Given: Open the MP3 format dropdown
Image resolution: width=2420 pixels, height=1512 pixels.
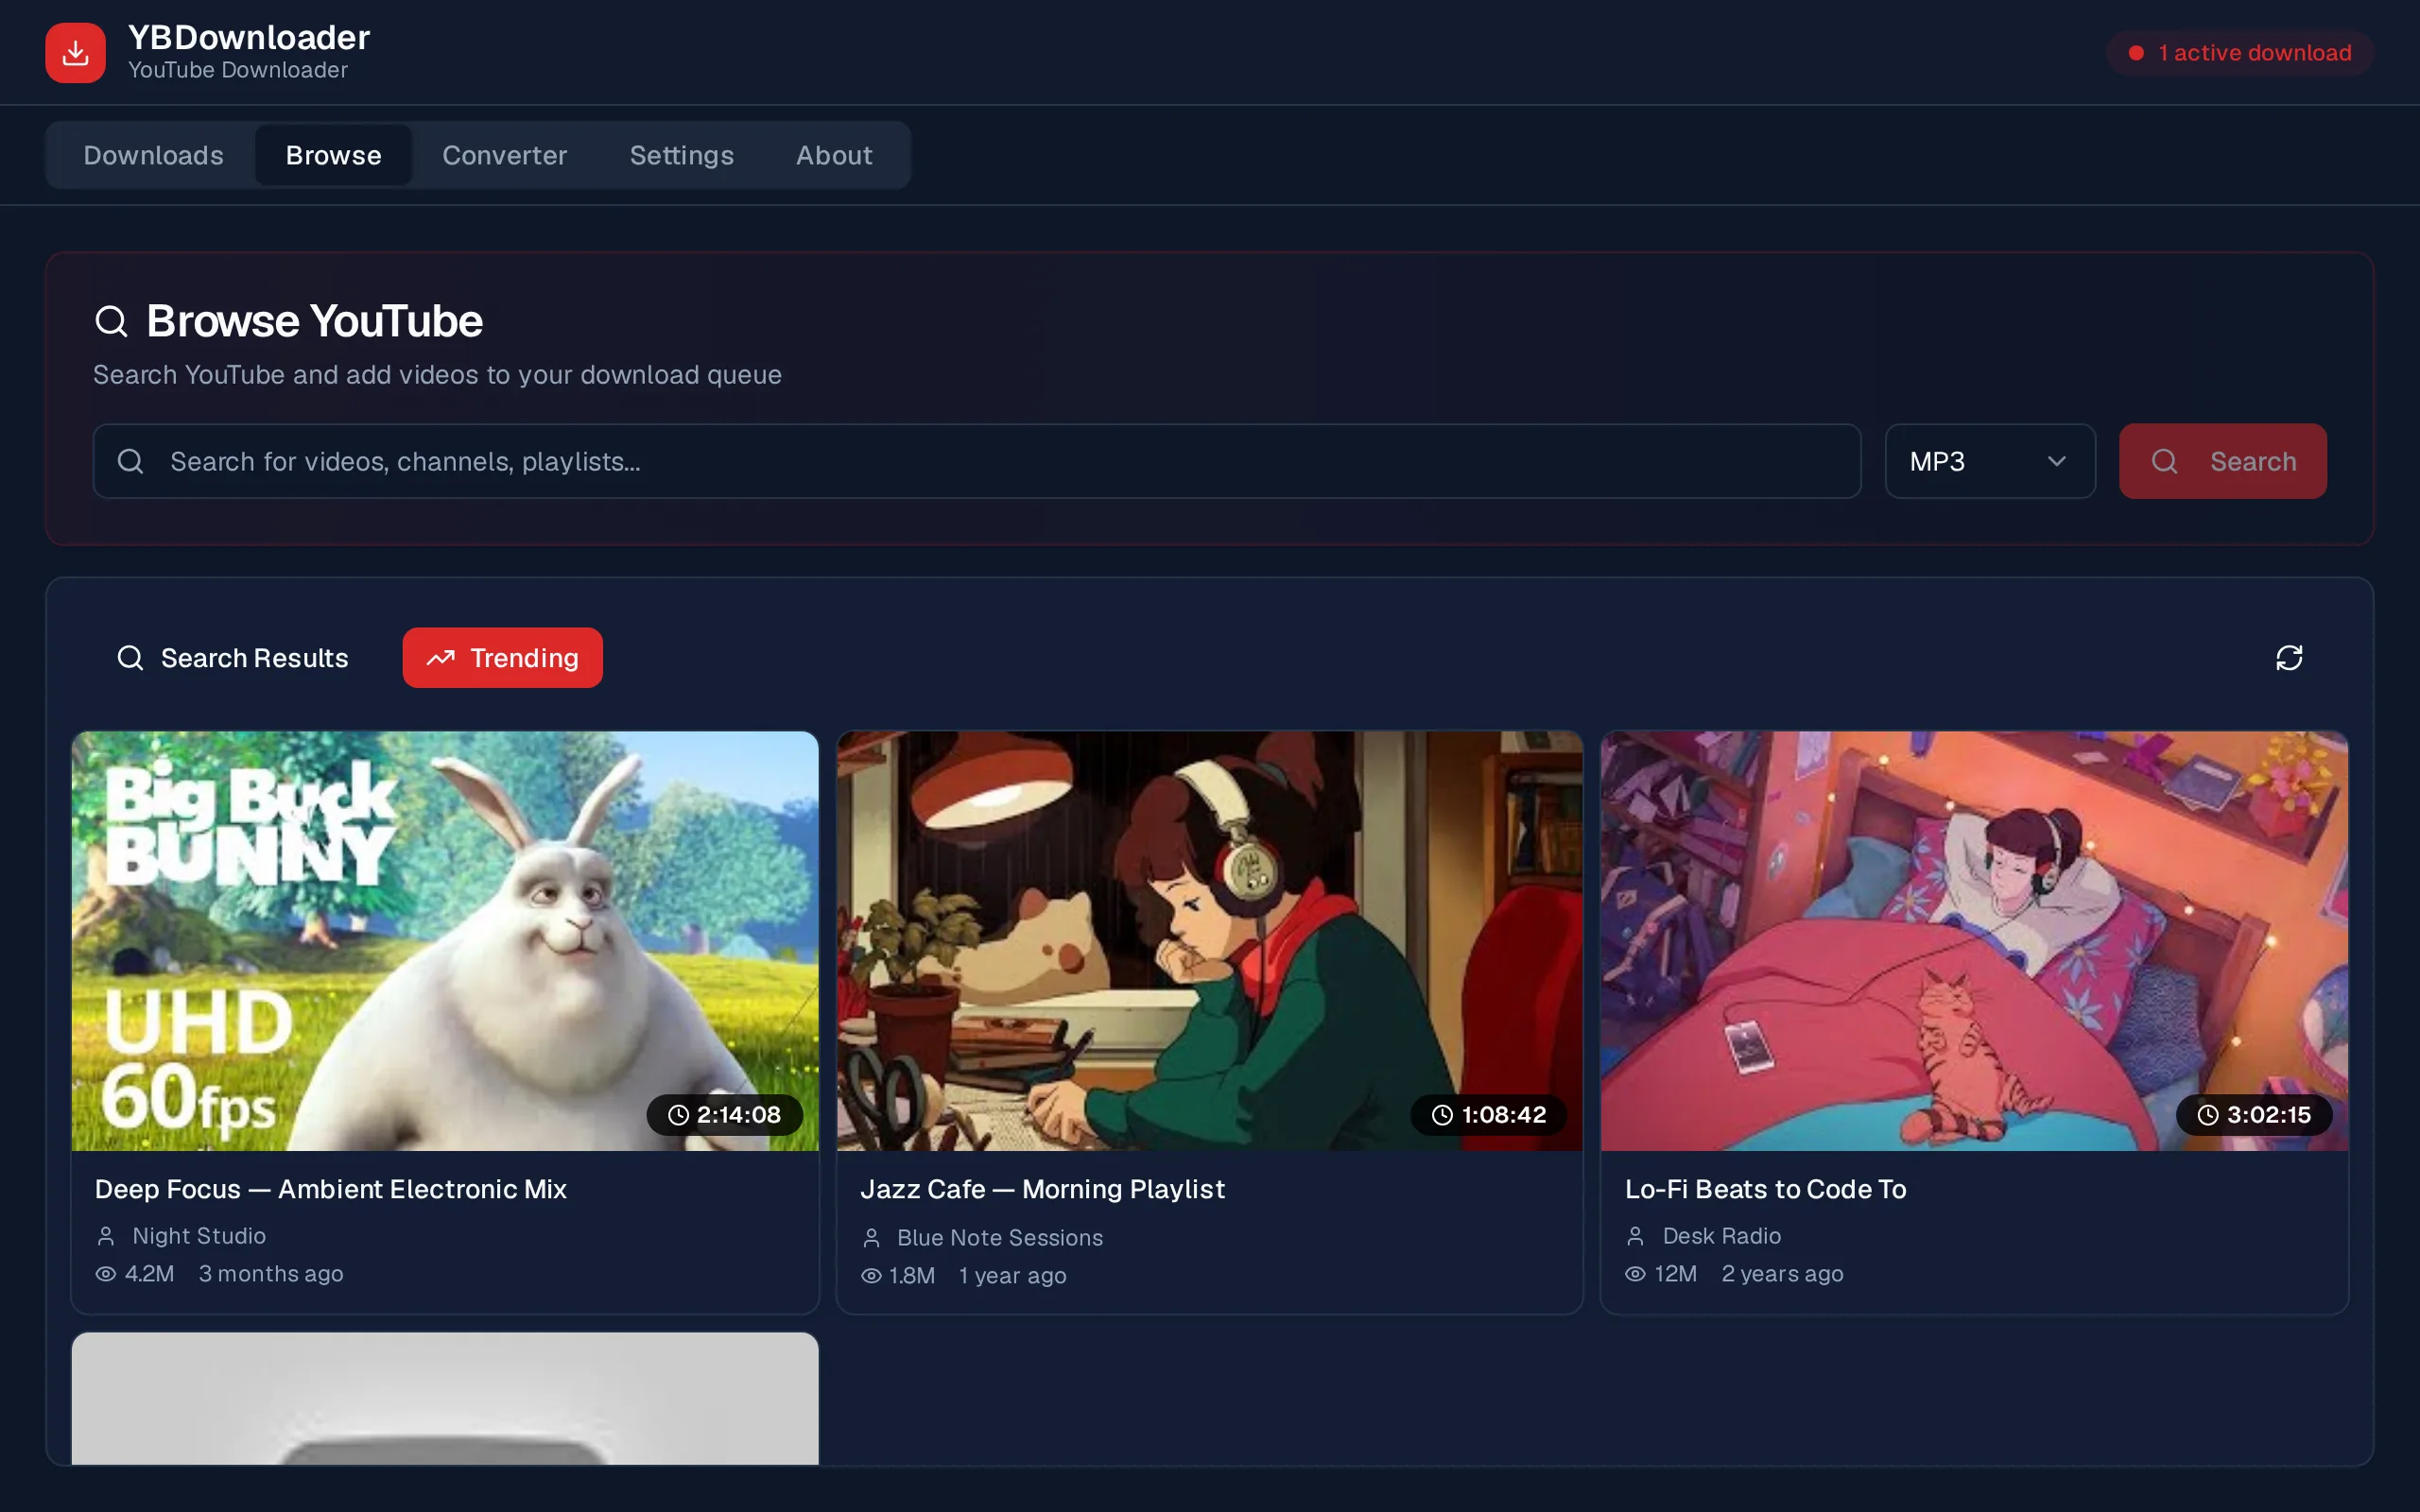Looking at the screenshot, I should [x=1990, y=461].
